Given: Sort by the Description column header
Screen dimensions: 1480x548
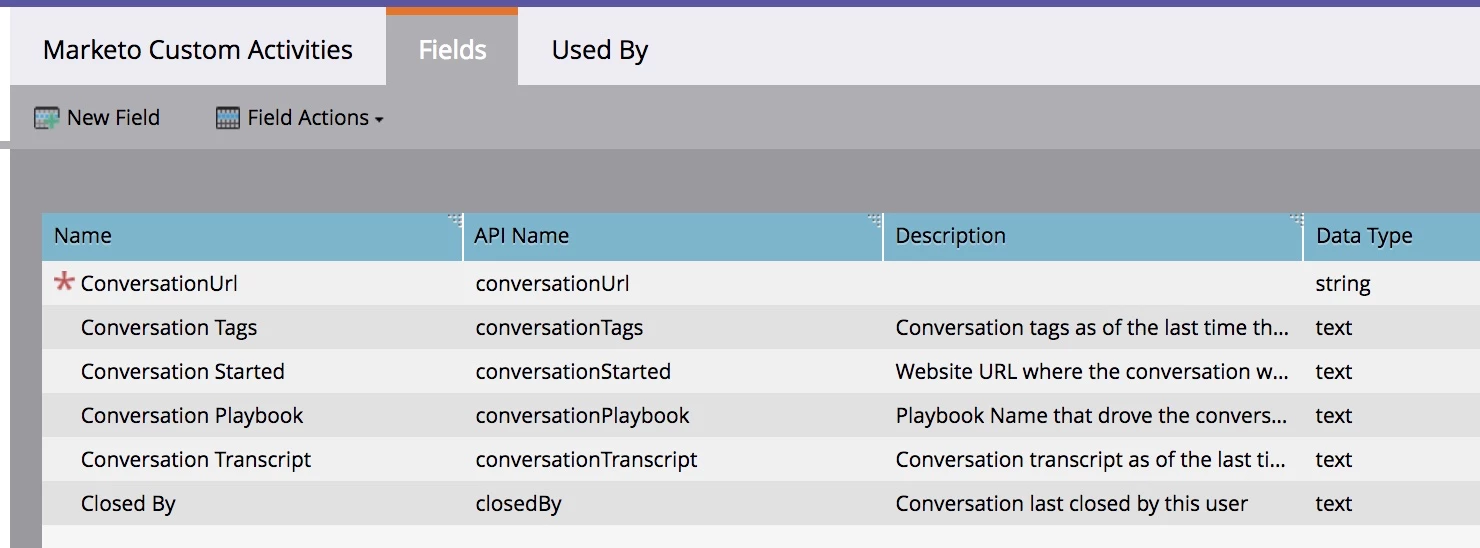Looking at the screenshot, I should tap(1094, 236).
